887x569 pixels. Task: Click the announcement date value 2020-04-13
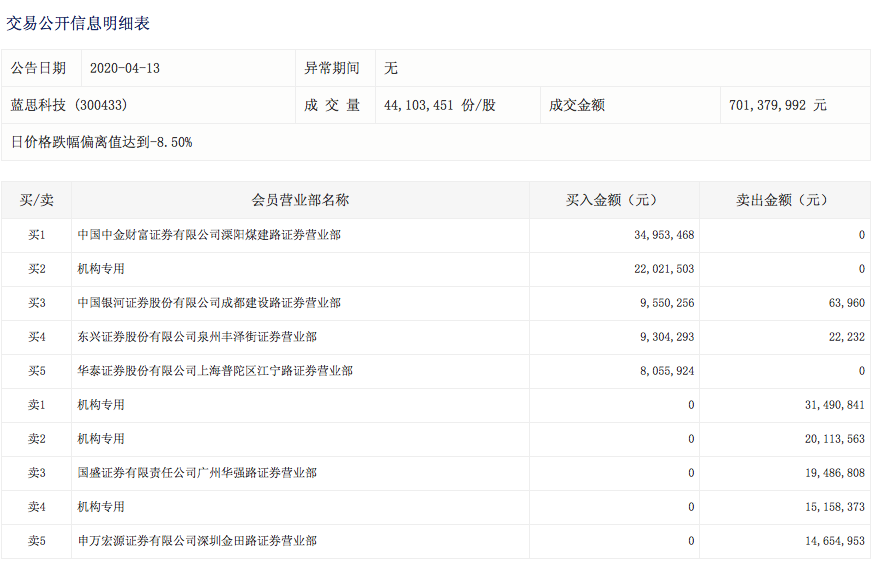125,68
